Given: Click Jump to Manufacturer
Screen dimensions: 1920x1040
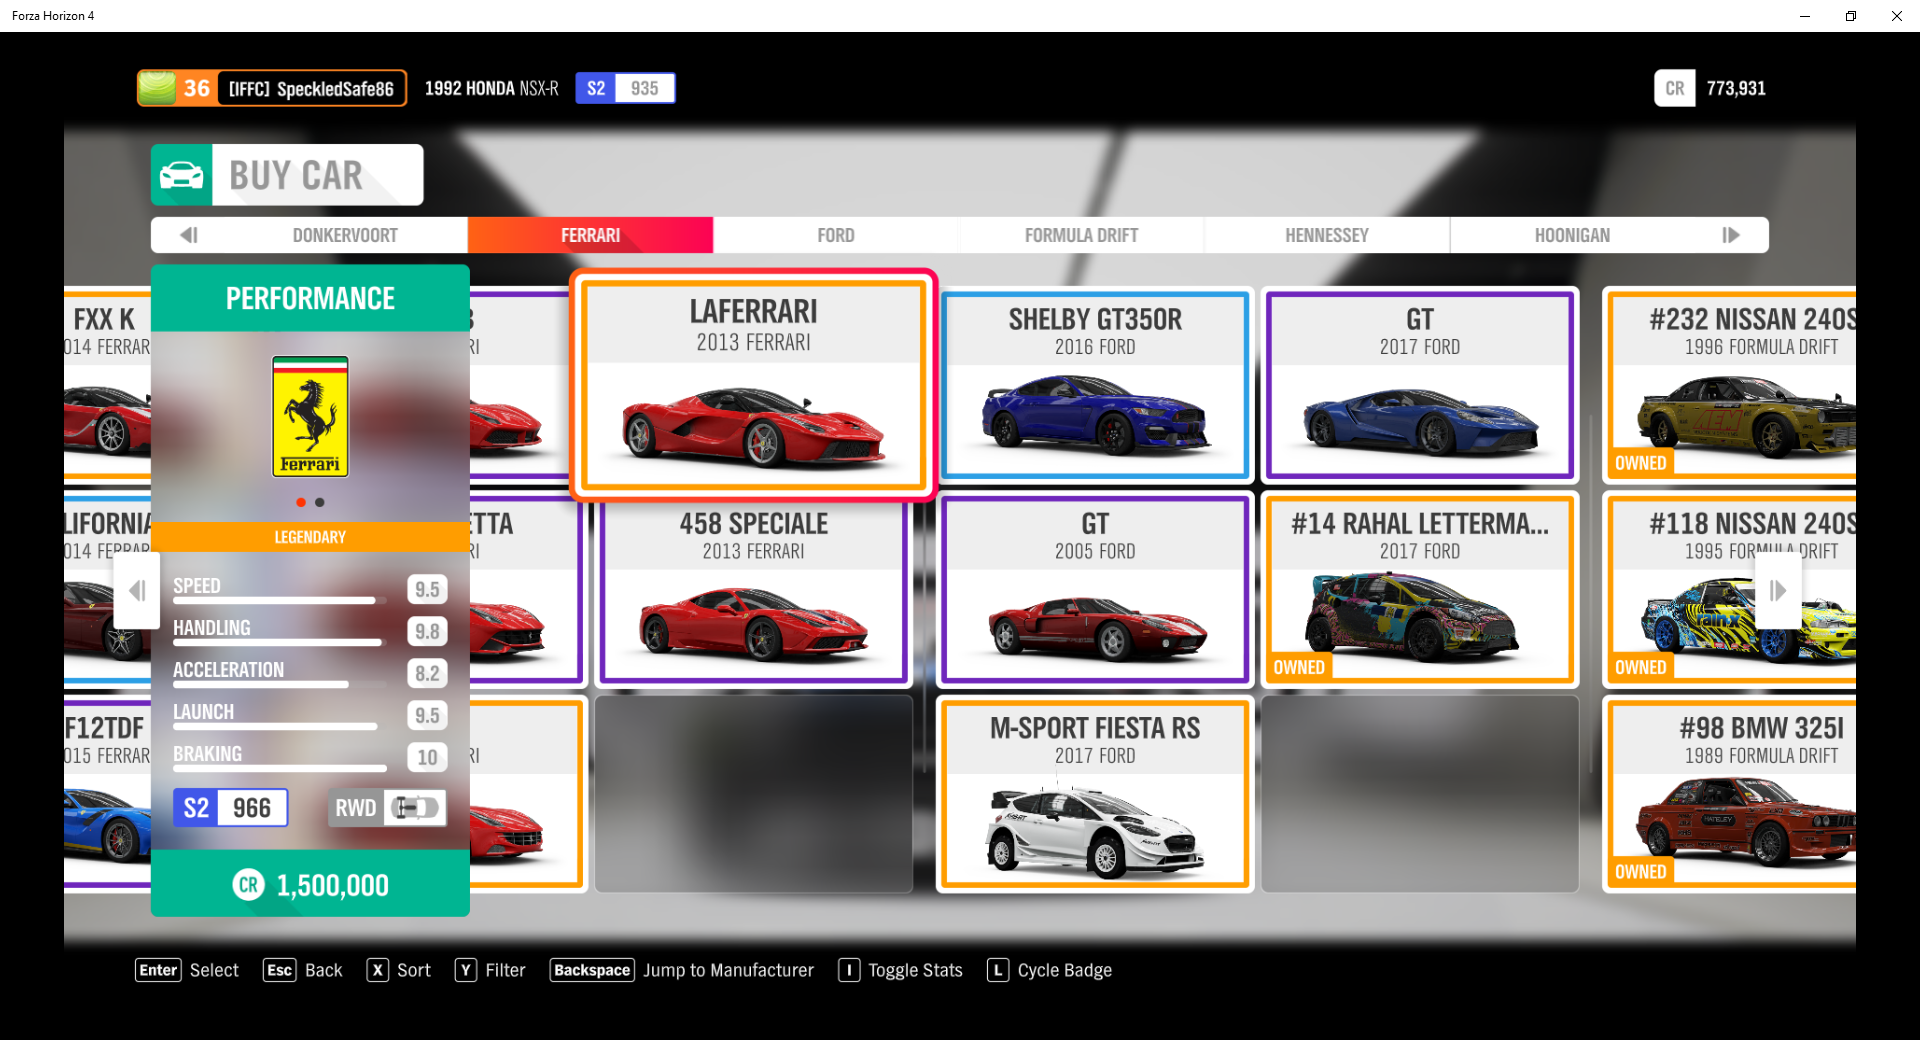Looking at the screenshot, I should coord(728,970).
